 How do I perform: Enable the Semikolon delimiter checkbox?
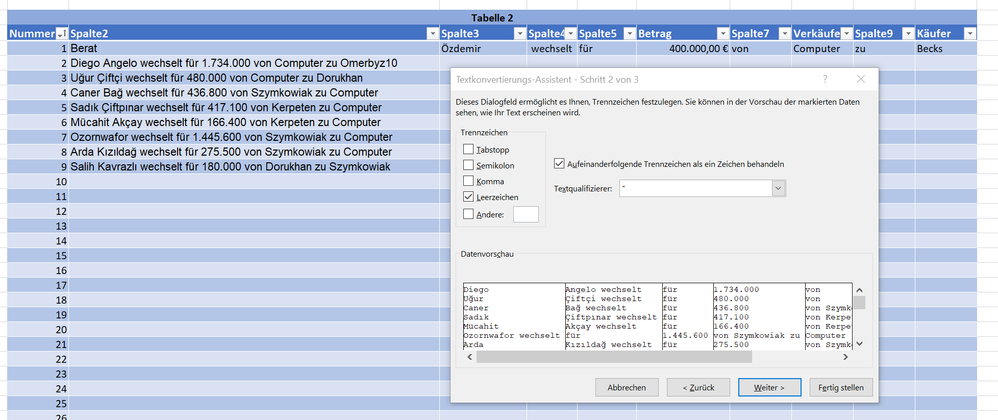coord(468,165)
